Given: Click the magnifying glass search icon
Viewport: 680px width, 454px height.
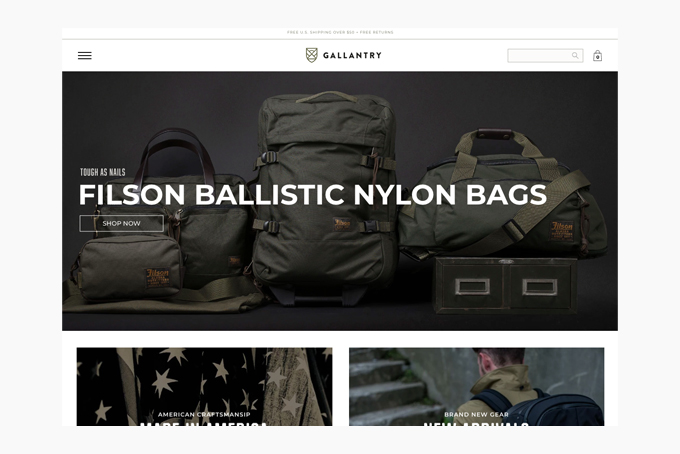Looking at the screenshot, I should click(575, 56).
